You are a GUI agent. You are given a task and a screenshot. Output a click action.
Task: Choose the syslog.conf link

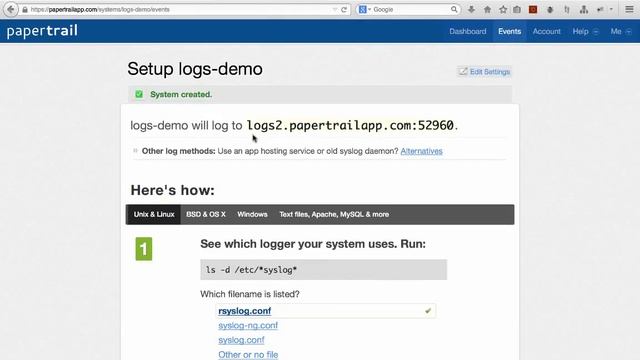(x=241, y=340)
